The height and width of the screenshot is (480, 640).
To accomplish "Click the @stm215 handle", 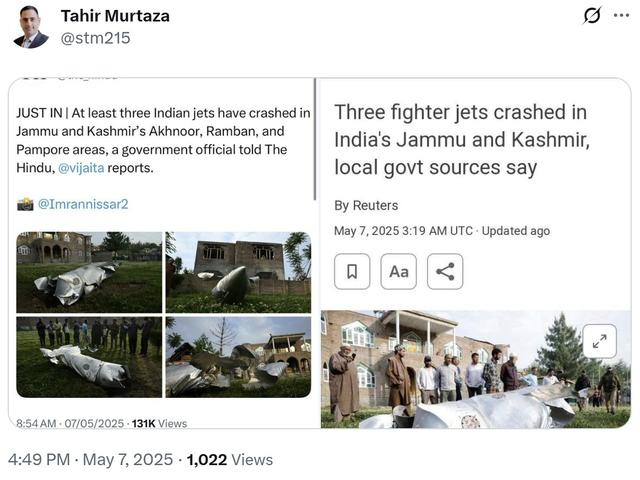I will pos(95,38).
